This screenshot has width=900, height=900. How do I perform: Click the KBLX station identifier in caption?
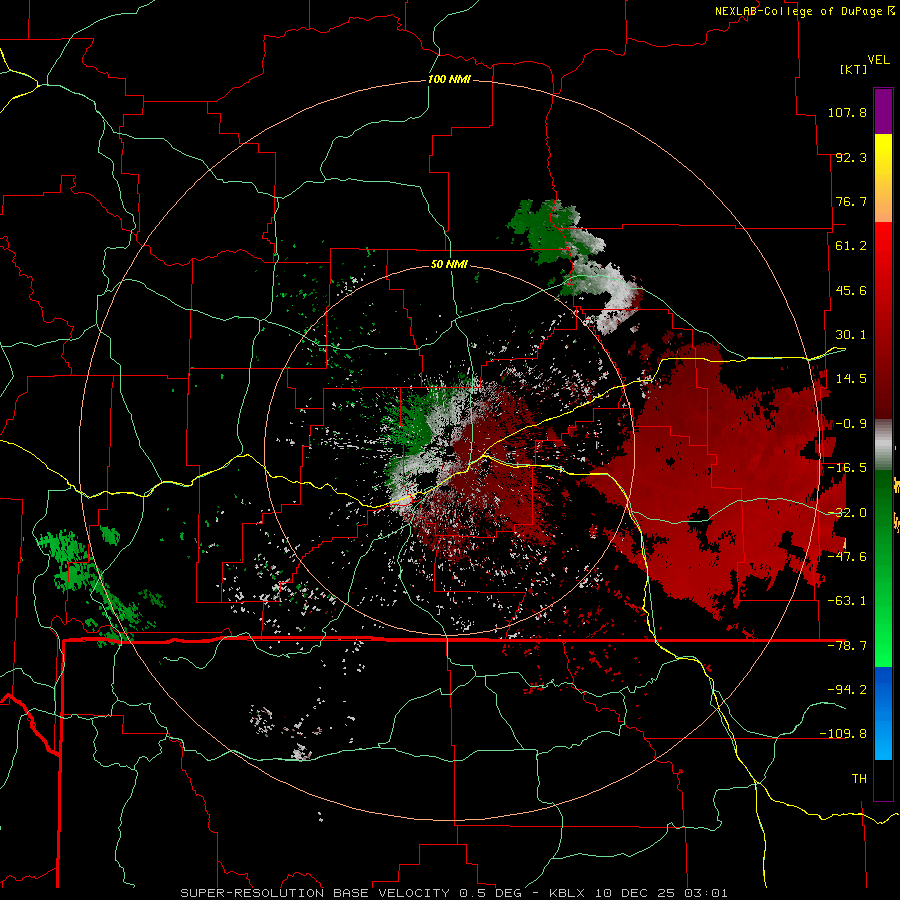pyautogui.click(x=567, y=893)
